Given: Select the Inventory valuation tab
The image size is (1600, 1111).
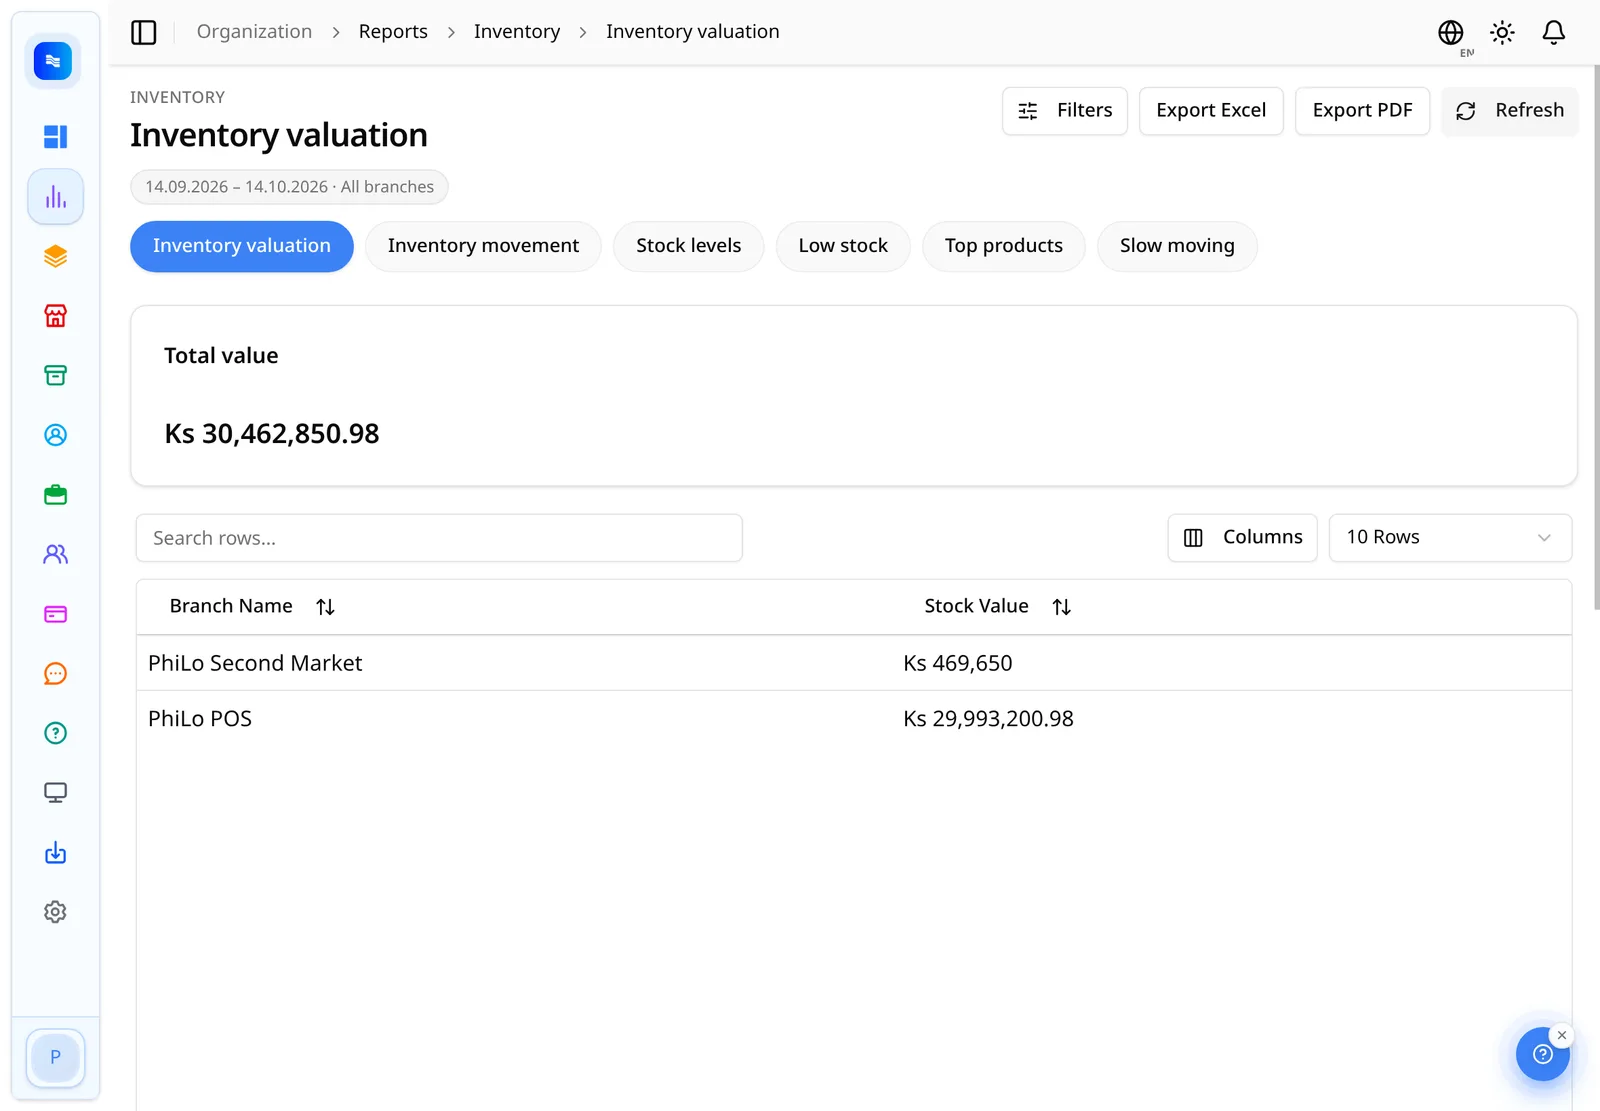Looking at the screenshot, I should pyautogui.click(x=242, y=246).
